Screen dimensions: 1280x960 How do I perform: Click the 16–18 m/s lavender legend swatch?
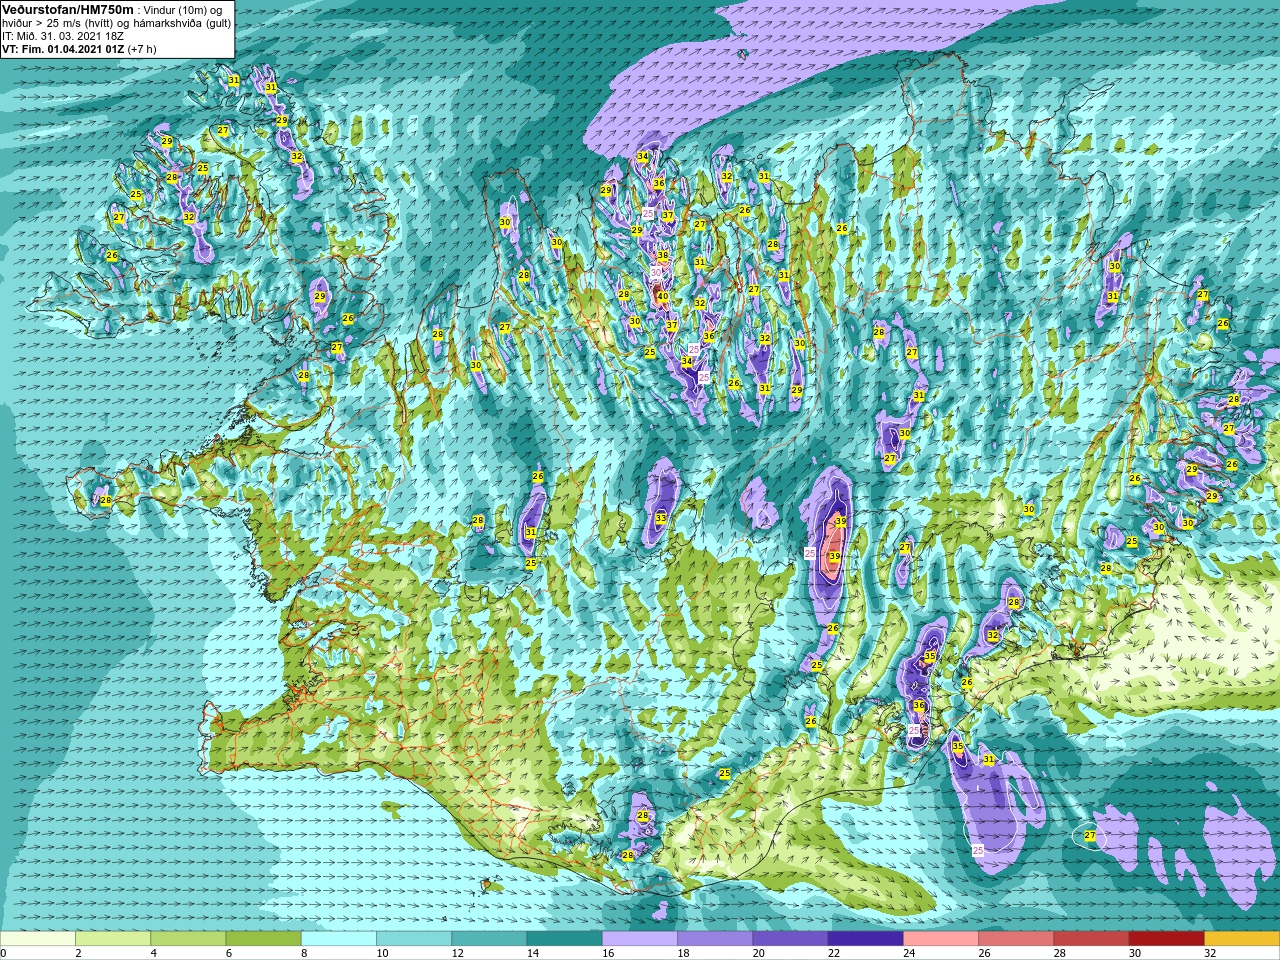click(640, 939)
